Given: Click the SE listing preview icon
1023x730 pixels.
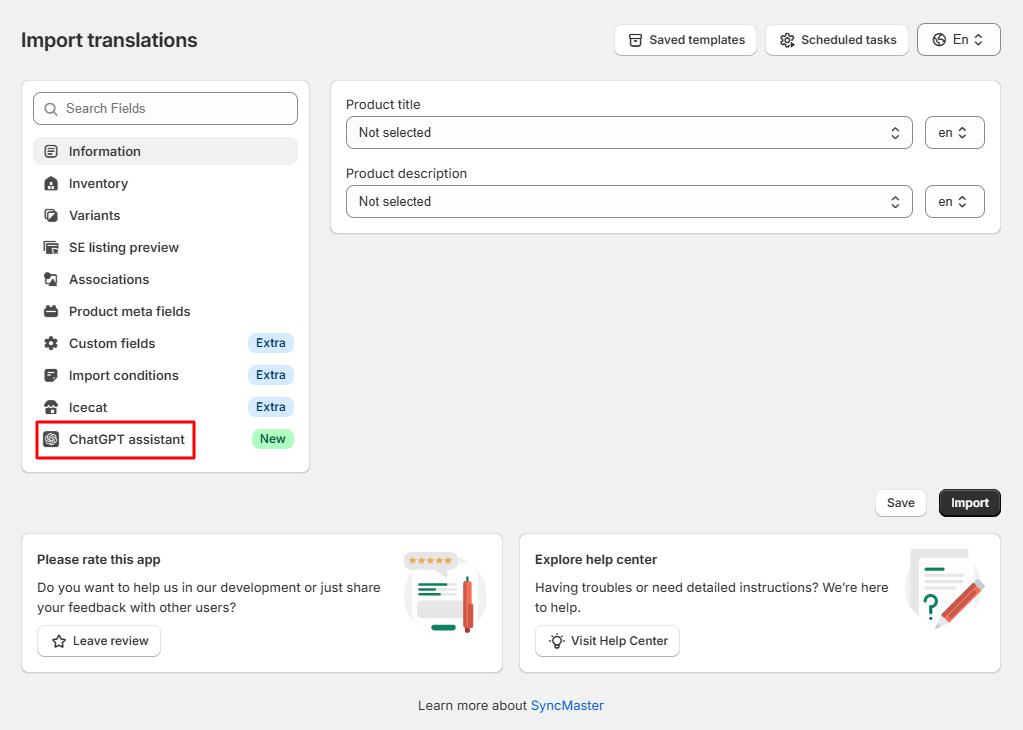Looking at the screenshot, I should pos(51,247).
